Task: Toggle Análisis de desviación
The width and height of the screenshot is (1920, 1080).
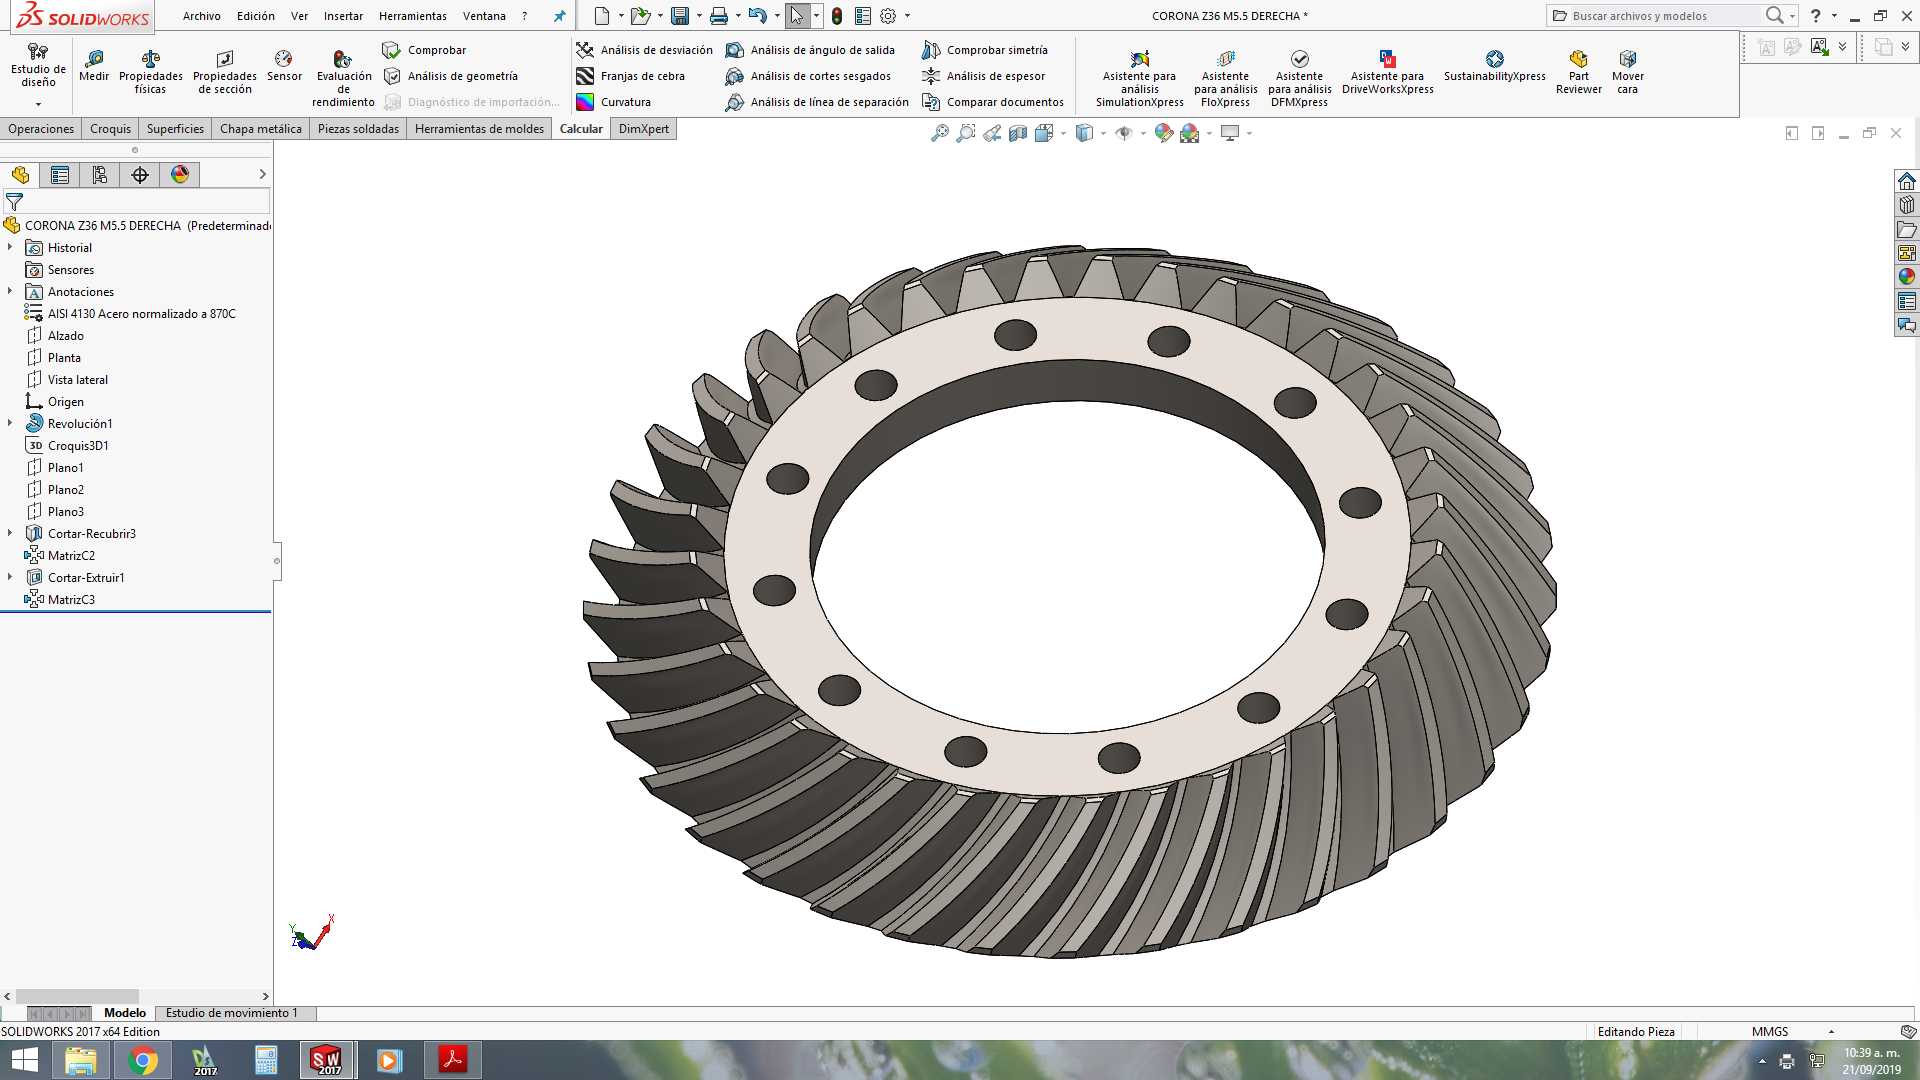Action: (x=645, y=50)
